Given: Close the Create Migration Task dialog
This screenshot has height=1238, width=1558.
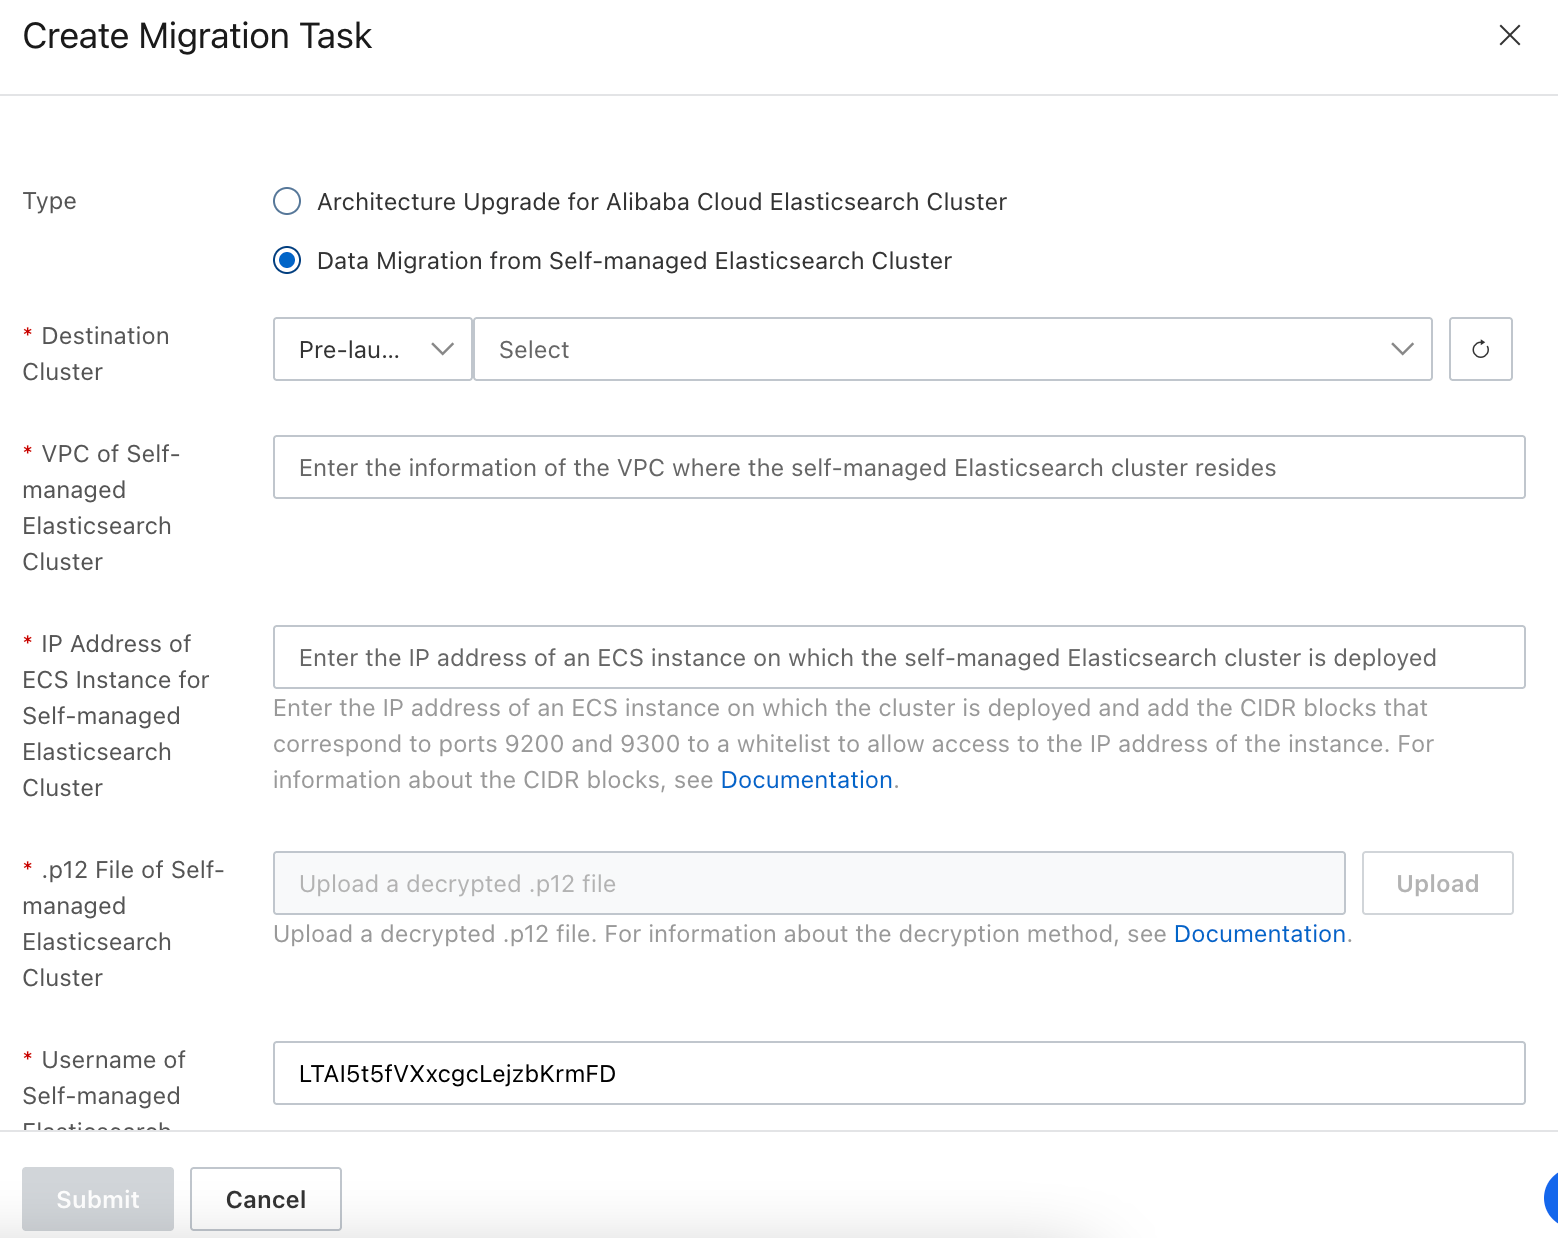Looking at the screenshot, I should [1509, 36].
